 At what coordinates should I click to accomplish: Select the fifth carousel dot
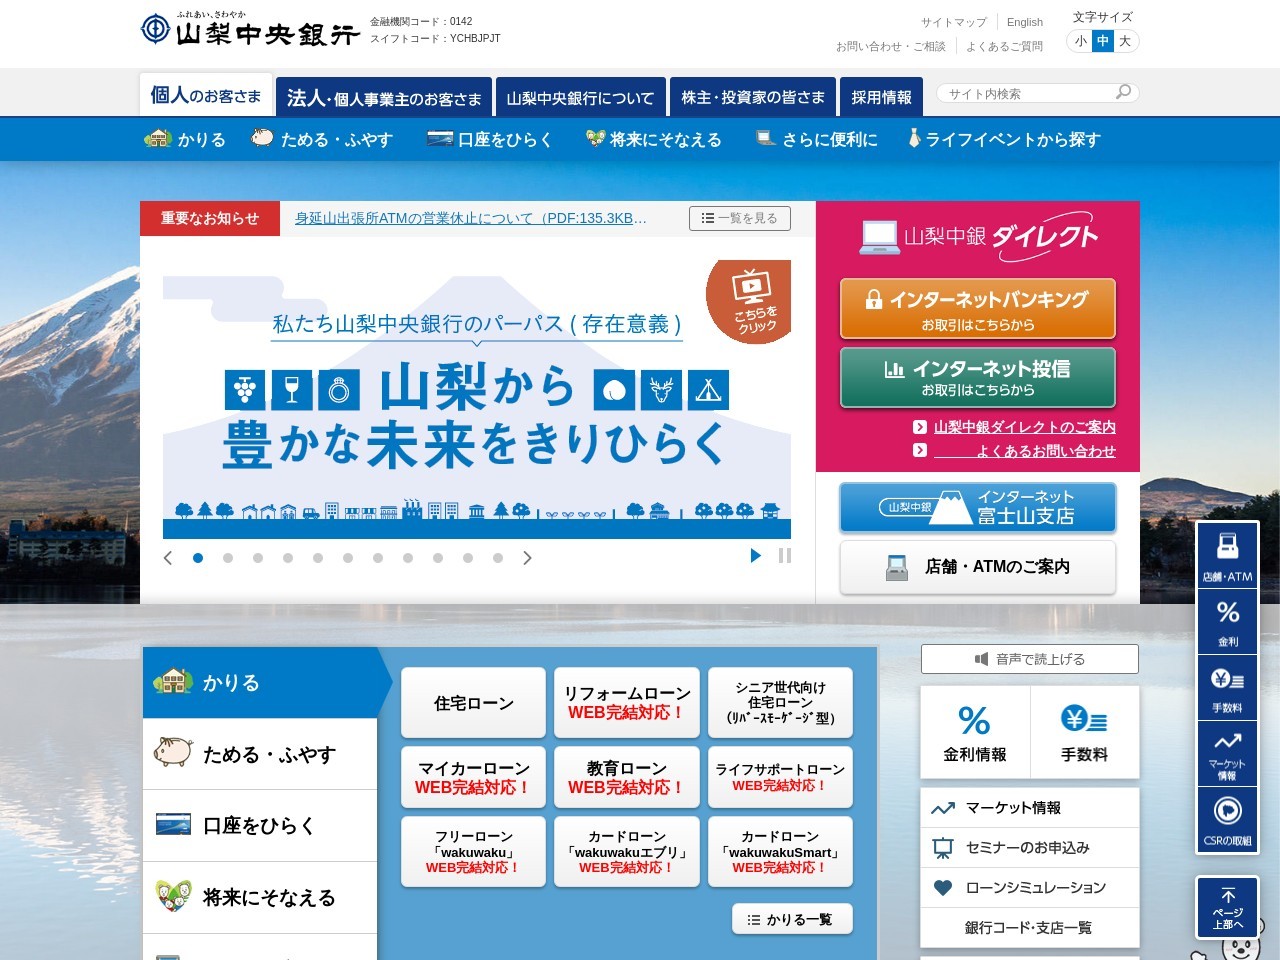click(318, 558)
